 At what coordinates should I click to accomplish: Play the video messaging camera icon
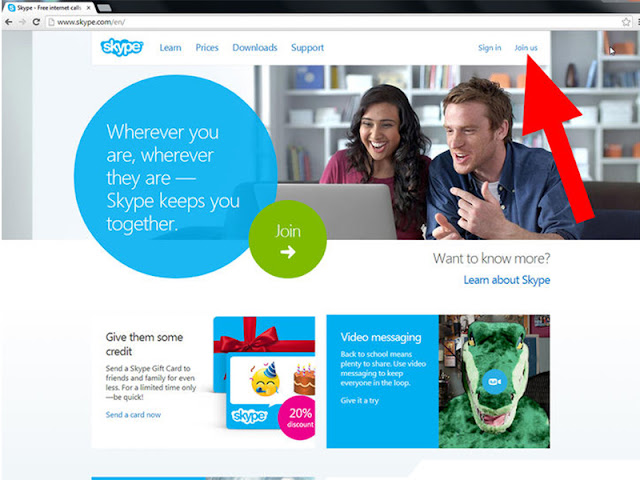pos(494,382)
